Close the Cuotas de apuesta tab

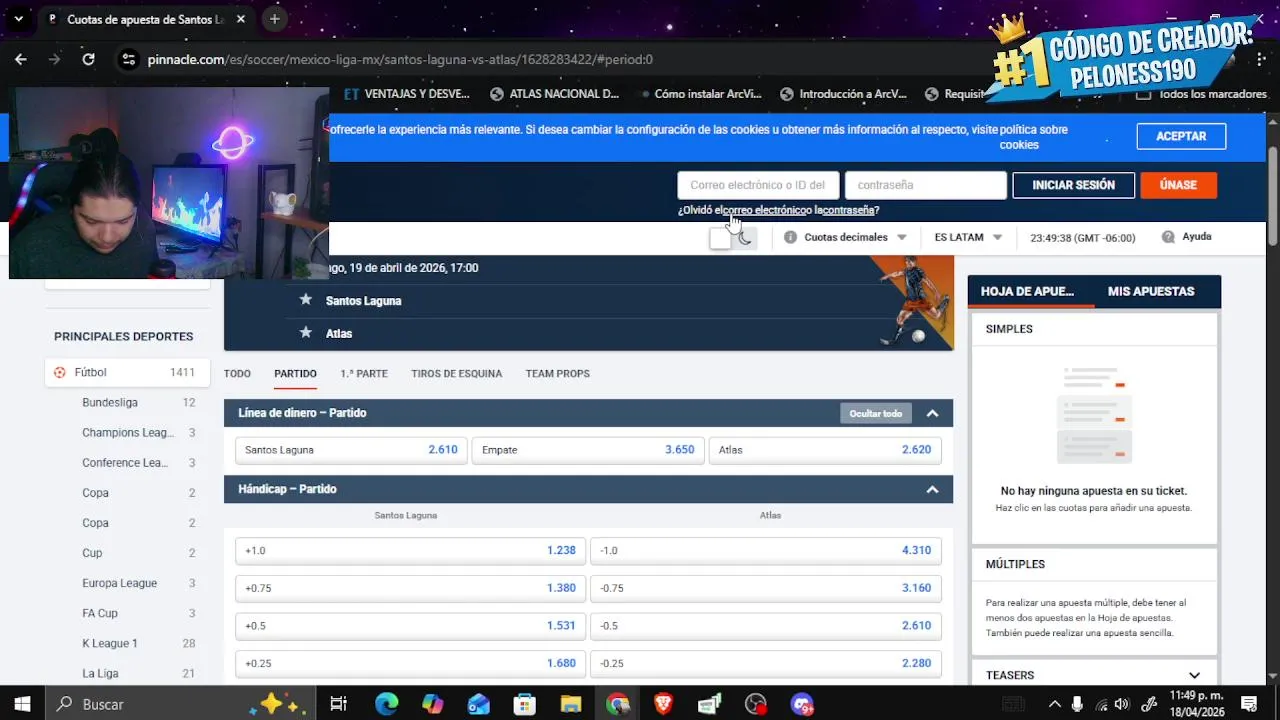click(x=242, y=19)
